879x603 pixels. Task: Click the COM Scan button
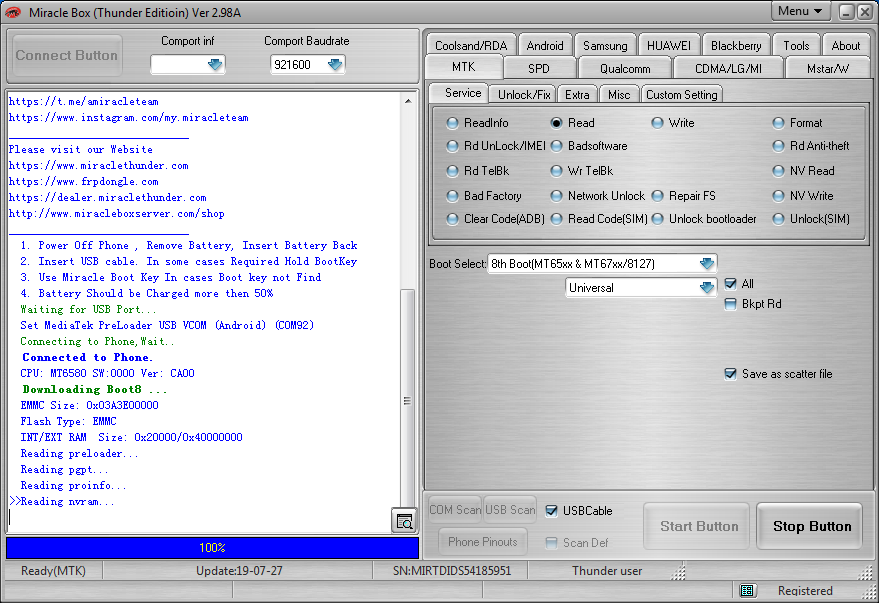455,509
